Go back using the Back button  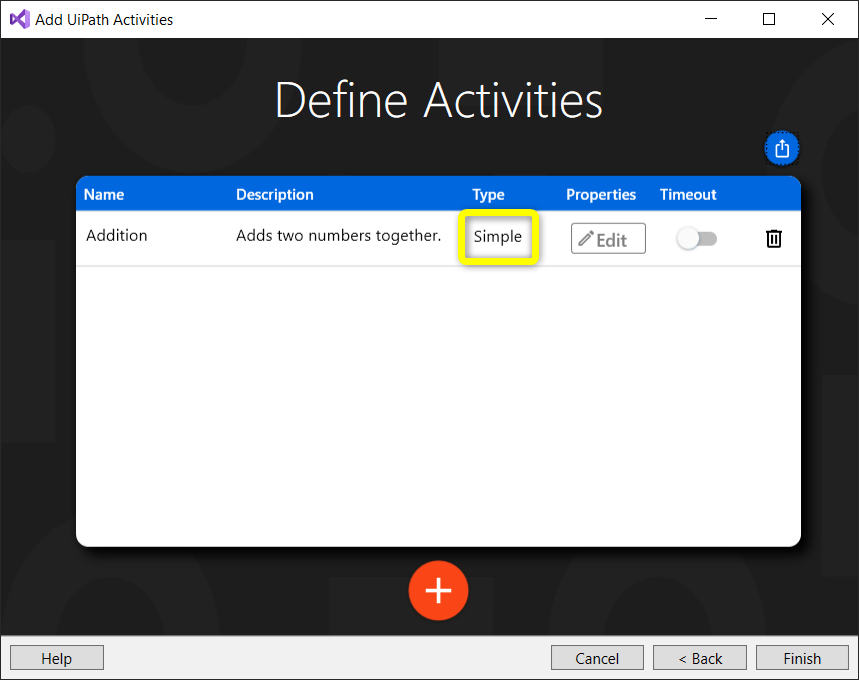pos(699,657)
